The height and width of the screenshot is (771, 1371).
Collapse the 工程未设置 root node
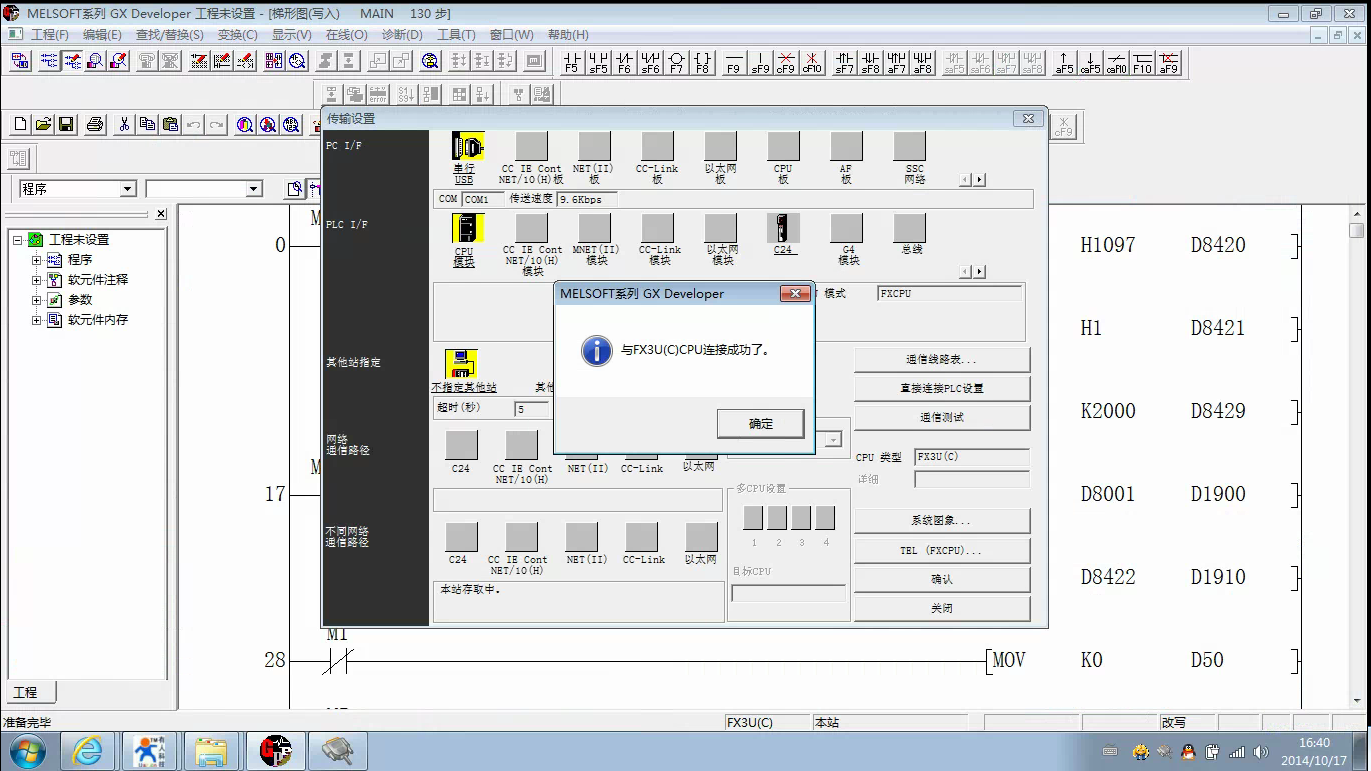coord(17,240)
